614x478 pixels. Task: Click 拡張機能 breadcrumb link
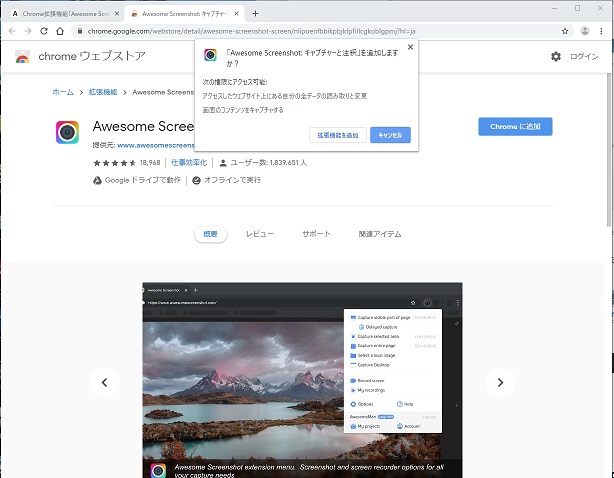tap(103, 92)
